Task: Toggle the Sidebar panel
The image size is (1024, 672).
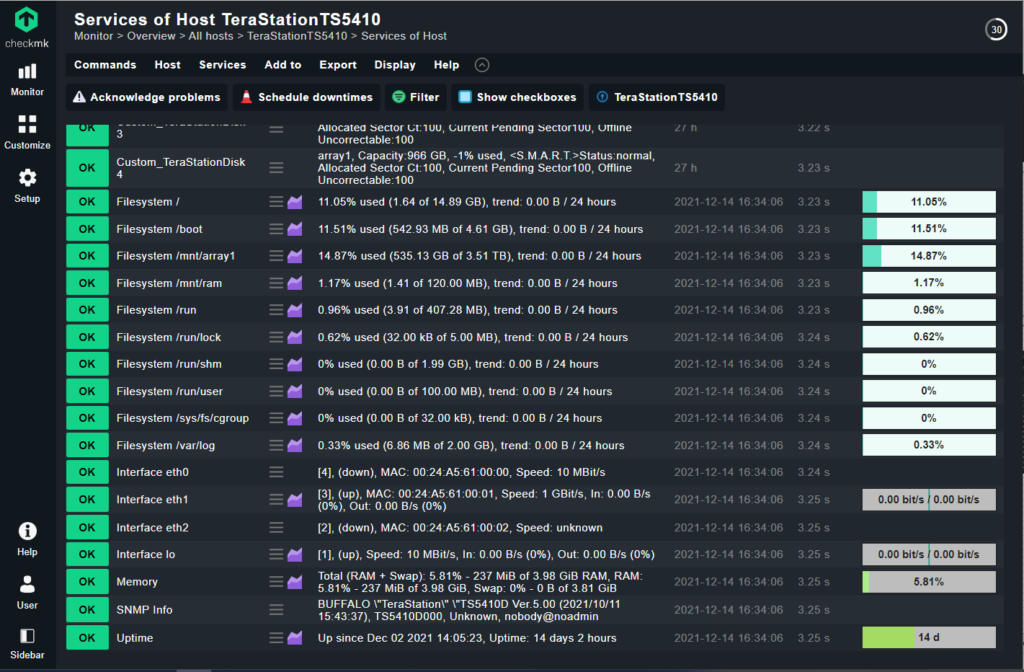Action: coord(27,644)
